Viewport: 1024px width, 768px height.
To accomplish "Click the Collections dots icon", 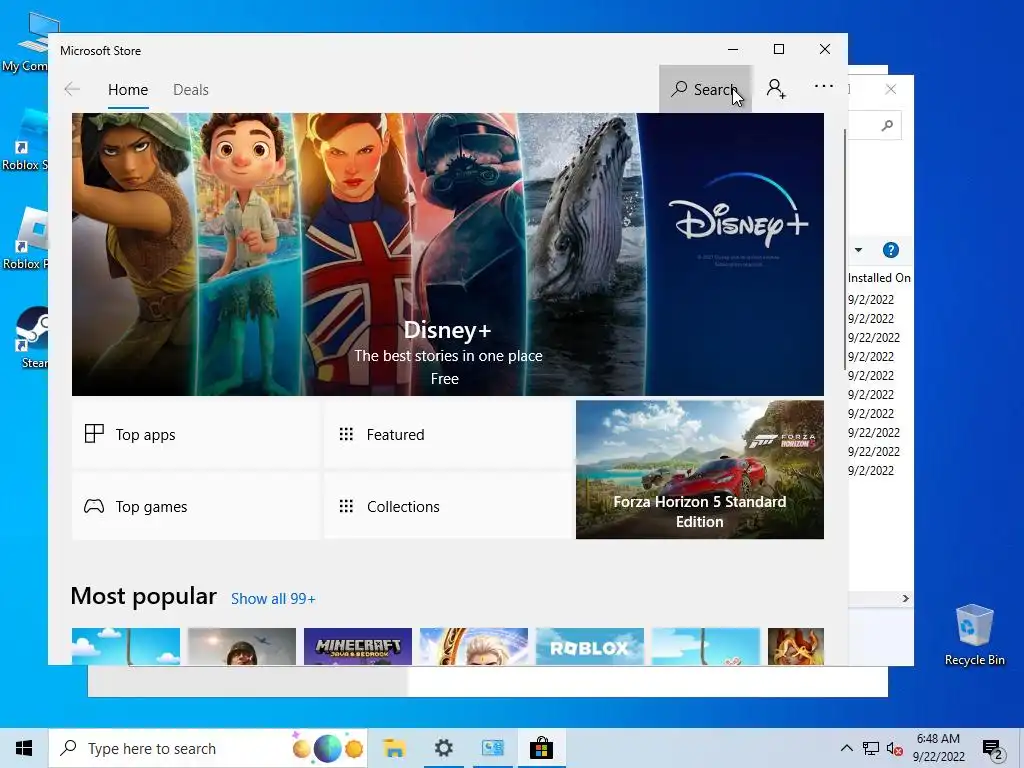I will click(x=346, y=506).
